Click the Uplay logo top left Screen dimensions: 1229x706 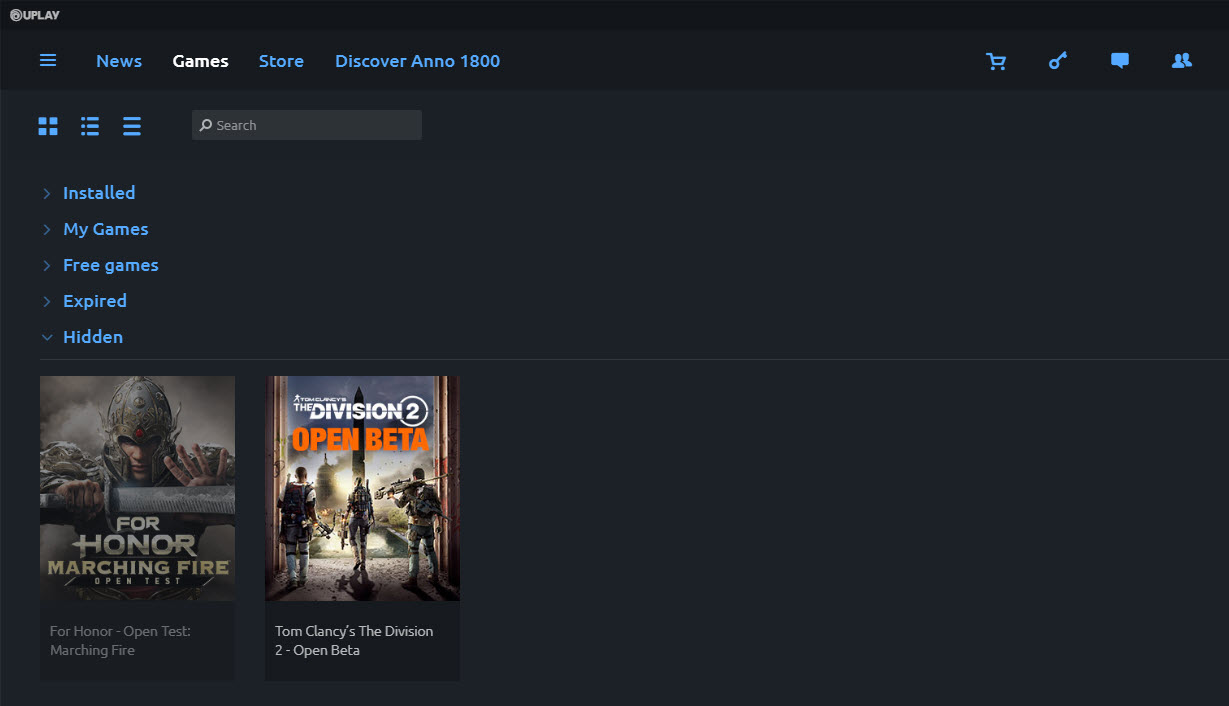(x=35, y=14)
